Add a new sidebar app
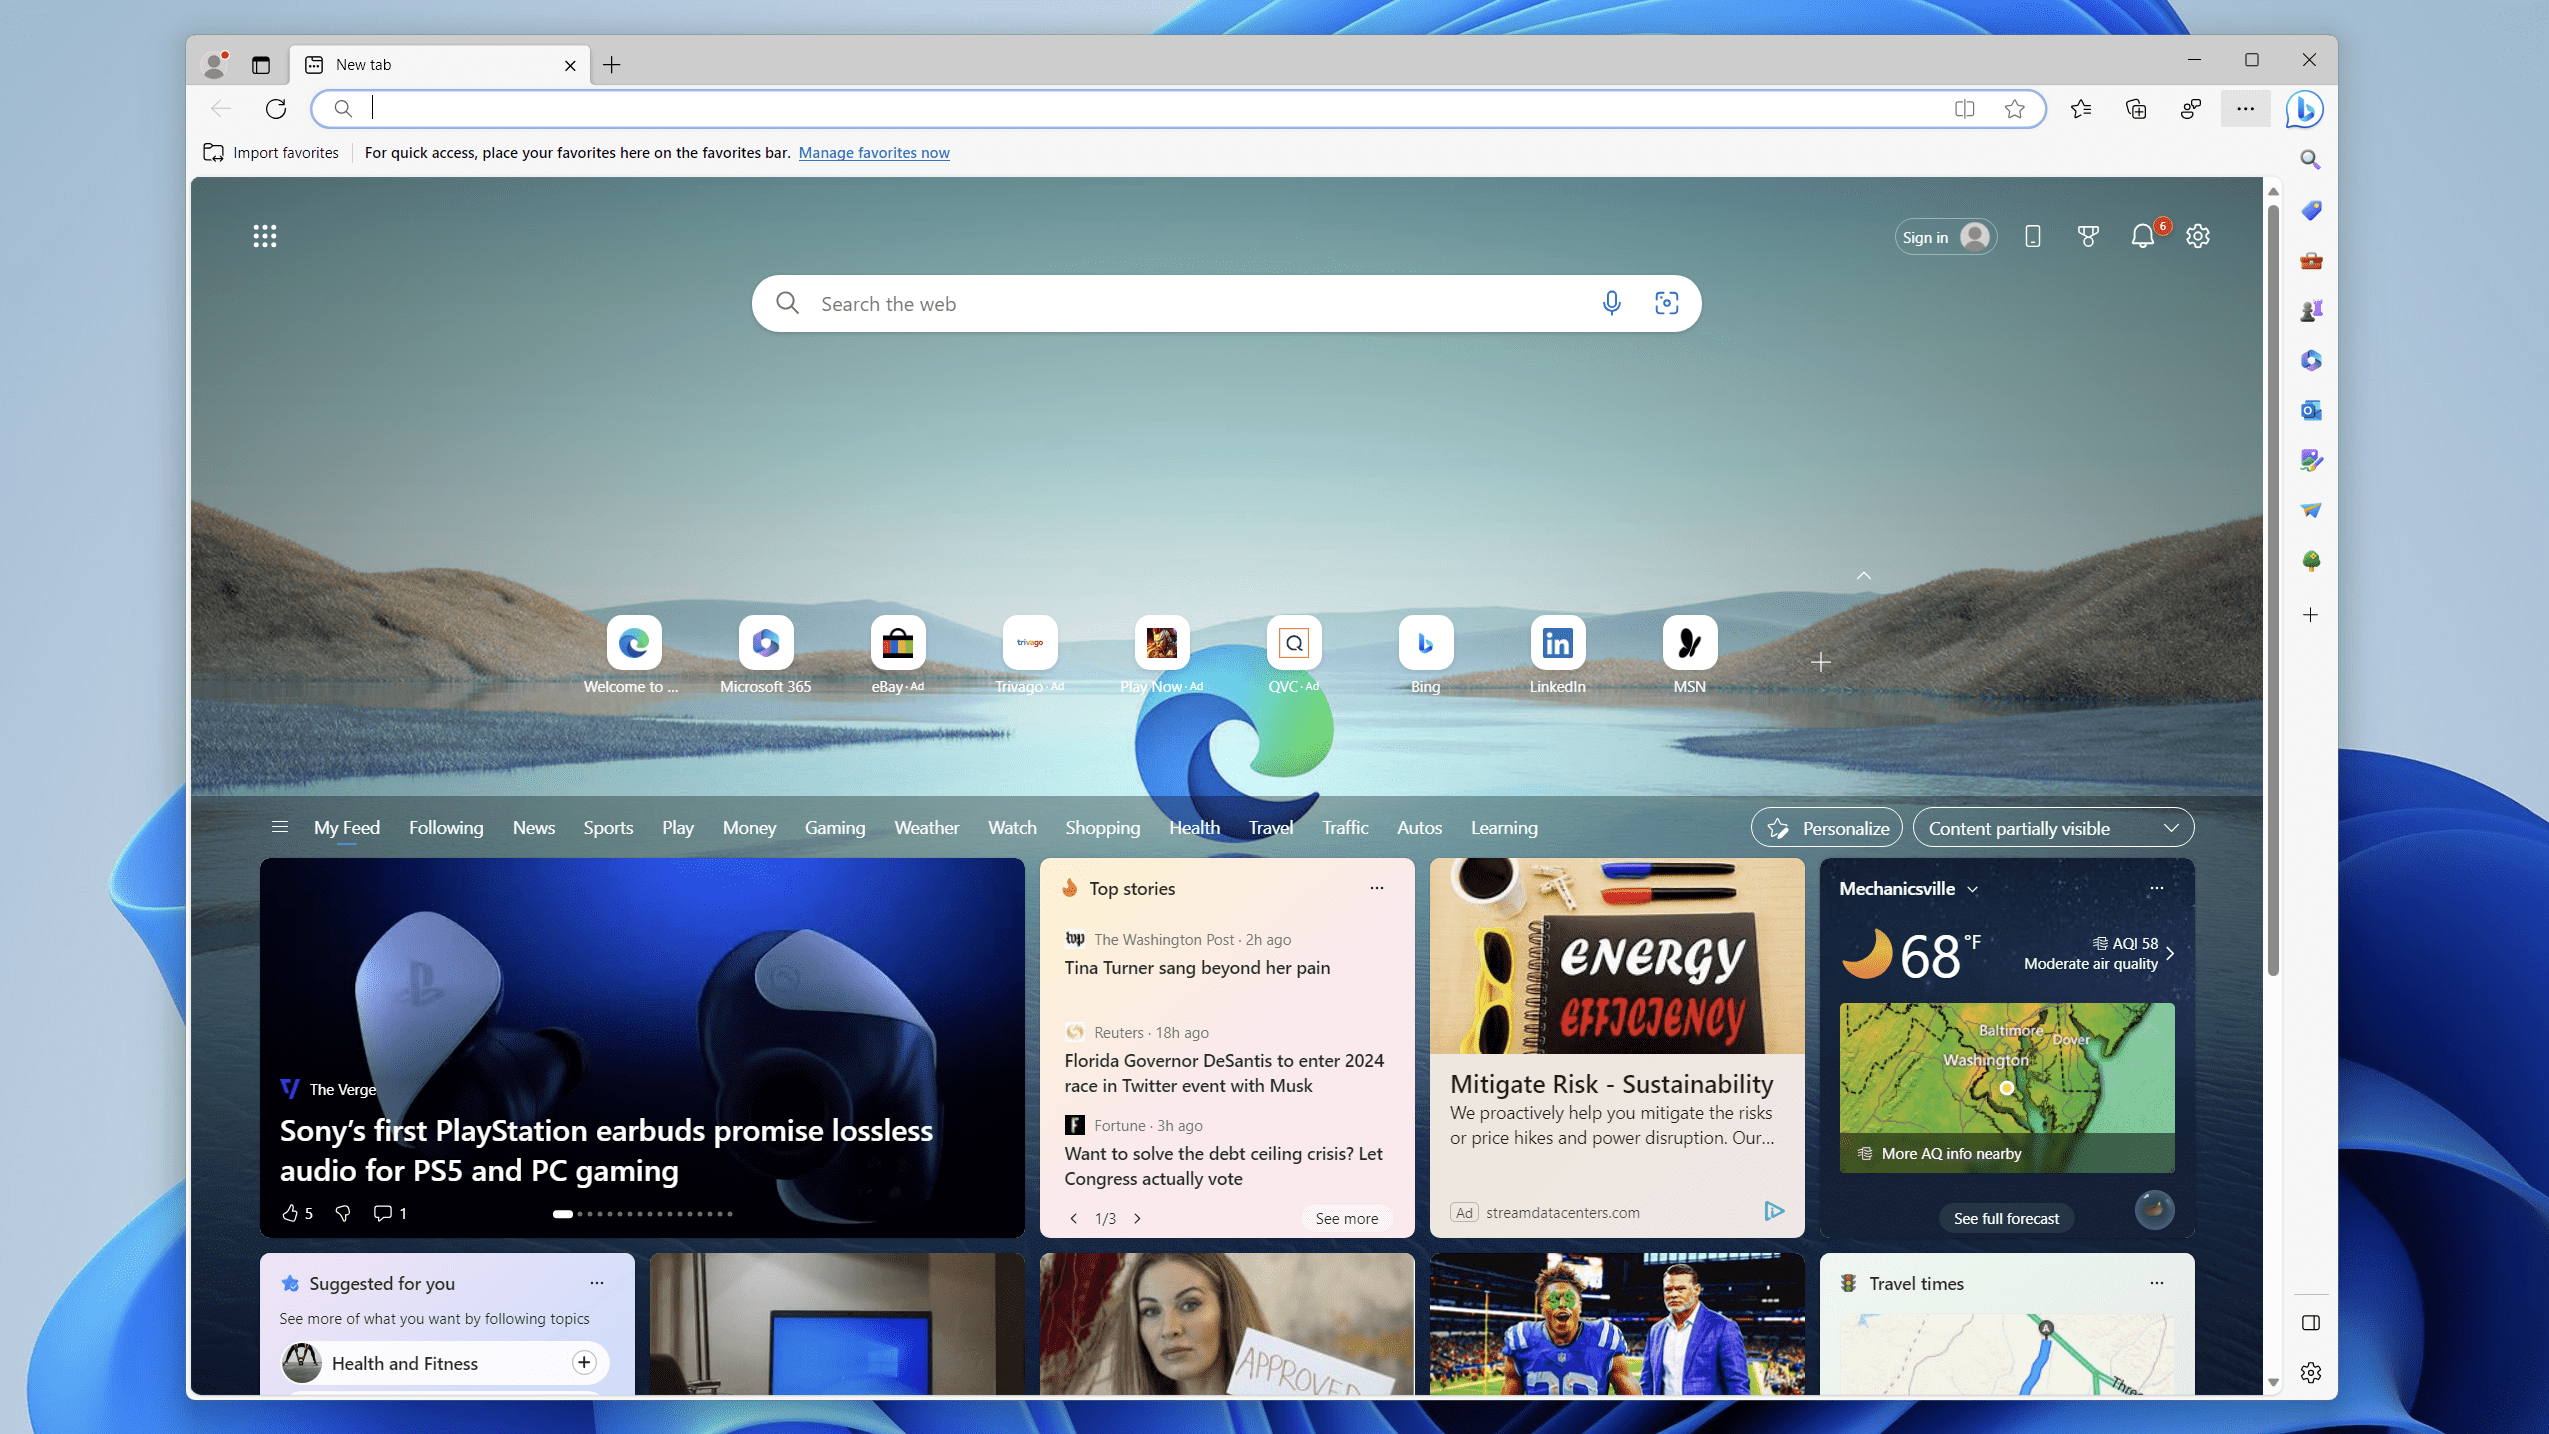This screenshot has height=1434, width=2549. [x=2310, y=615]
